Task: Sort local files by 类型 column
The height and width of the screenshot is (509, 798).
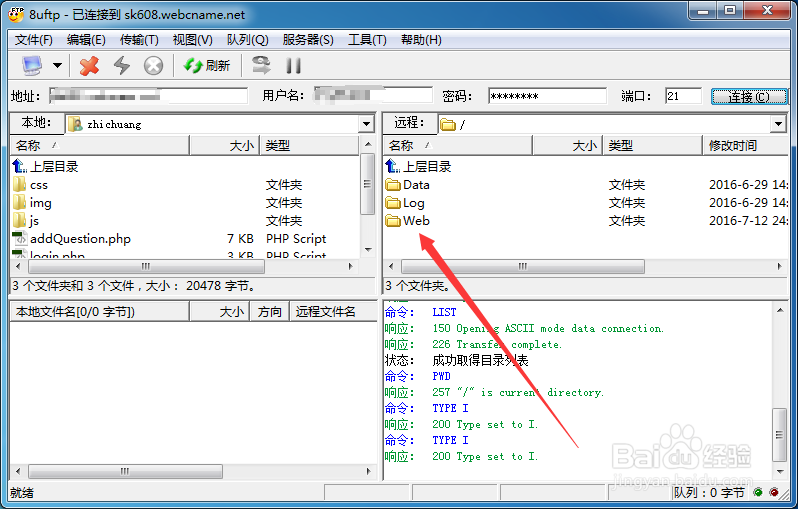Action: (x=309, y=146)
